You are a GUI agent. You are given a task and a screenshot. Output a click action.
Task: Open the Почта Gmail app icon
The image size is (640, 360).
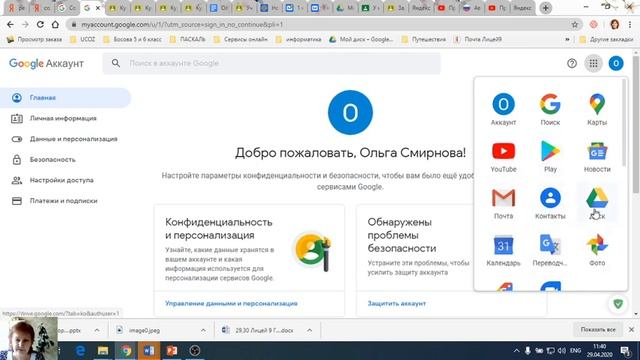(503, 203)
